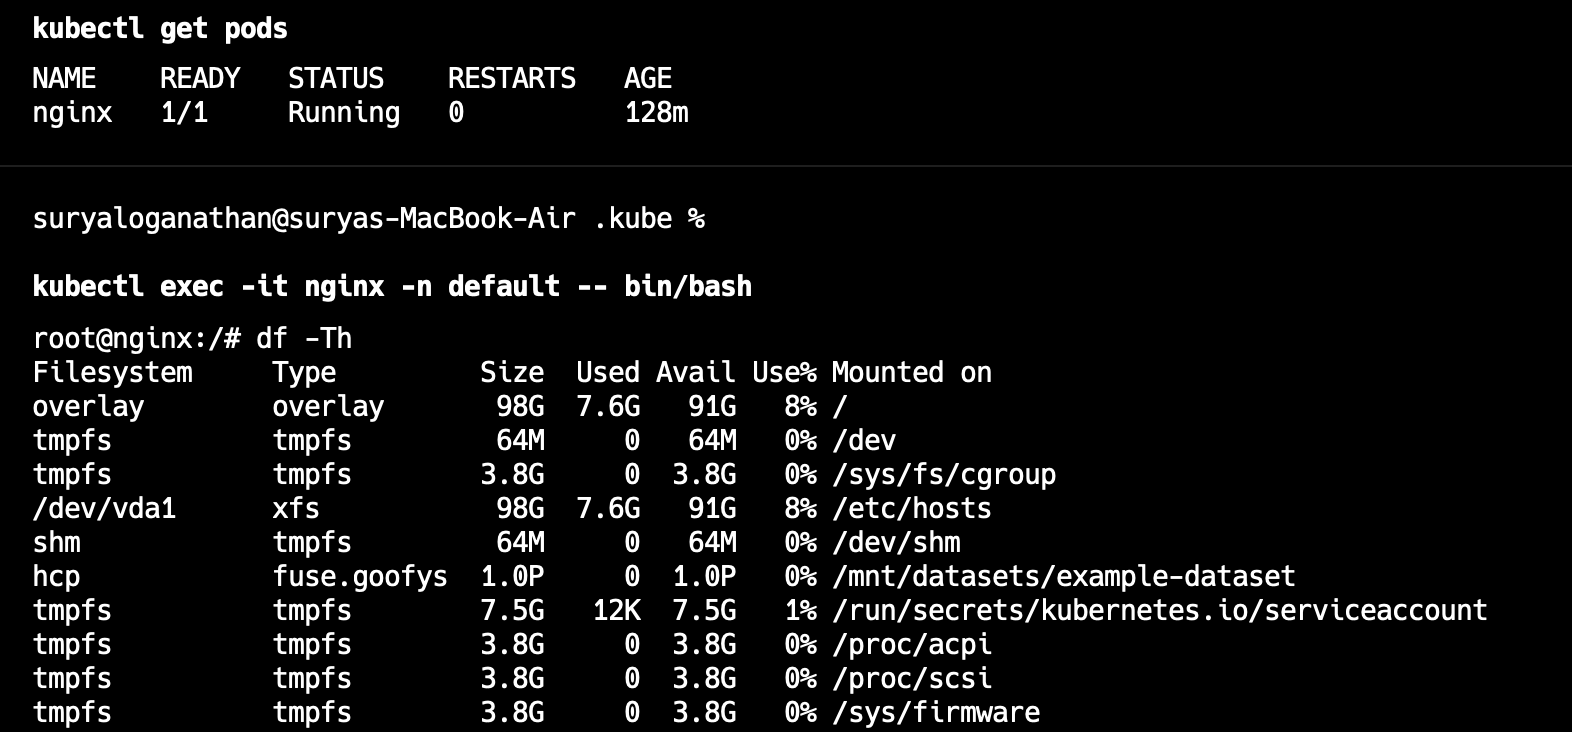
Task: Click the '/etc/hosts' mount path
Action: [912, 508]
